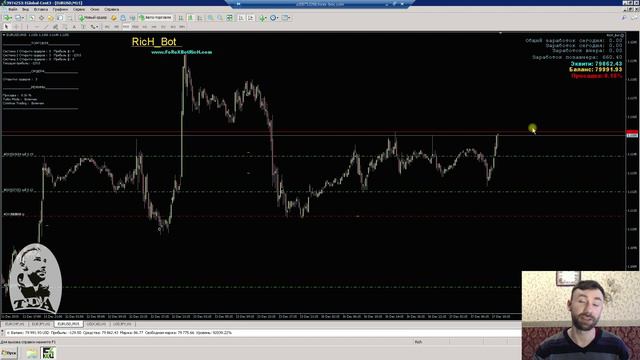Select the trendline drawing tool
This screenshot has height=360, width=640.
(x=46, y=27)
